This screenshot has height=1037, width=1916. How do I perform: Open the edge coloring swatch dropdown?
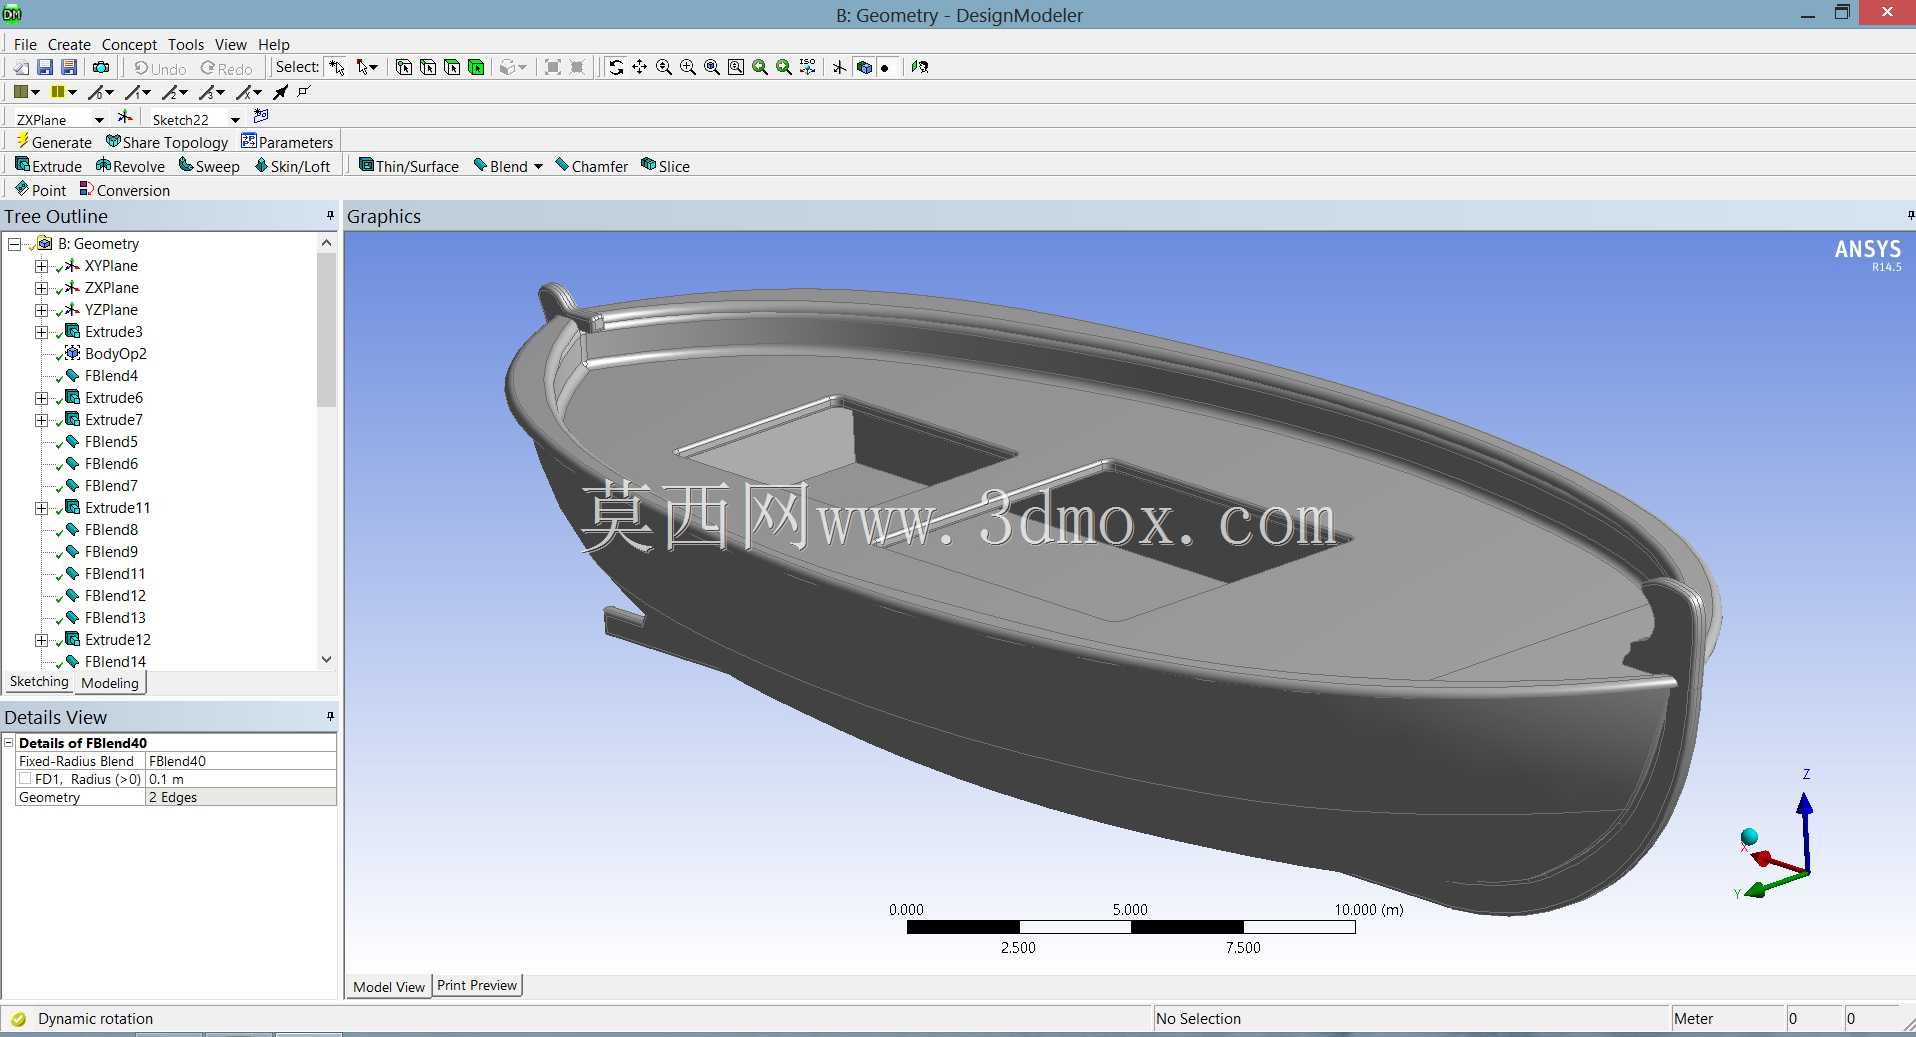tap(63, 92)
